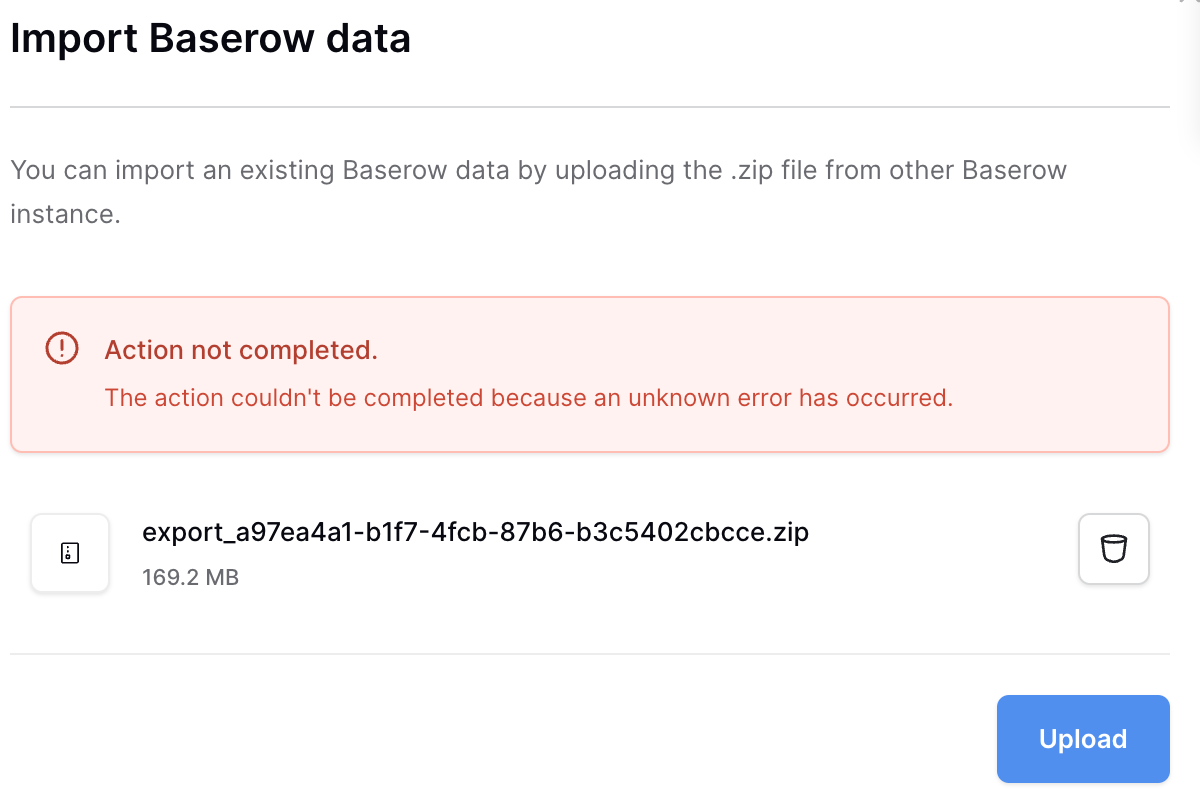1200x800 pixels.
Task: Click blank space between file name and trash icon
Action: 945,549
